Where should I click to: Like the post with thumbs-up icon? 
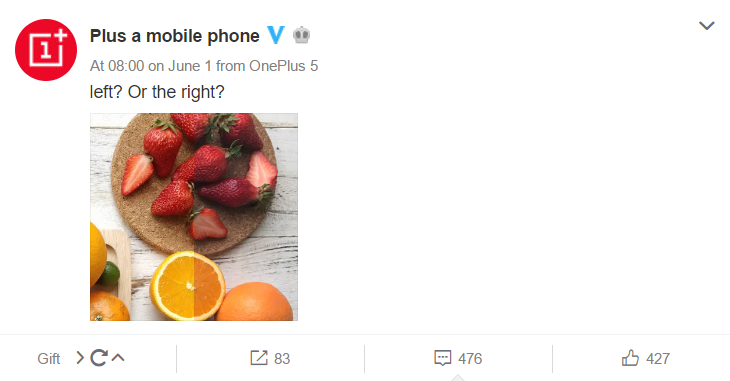coord(630,358)
